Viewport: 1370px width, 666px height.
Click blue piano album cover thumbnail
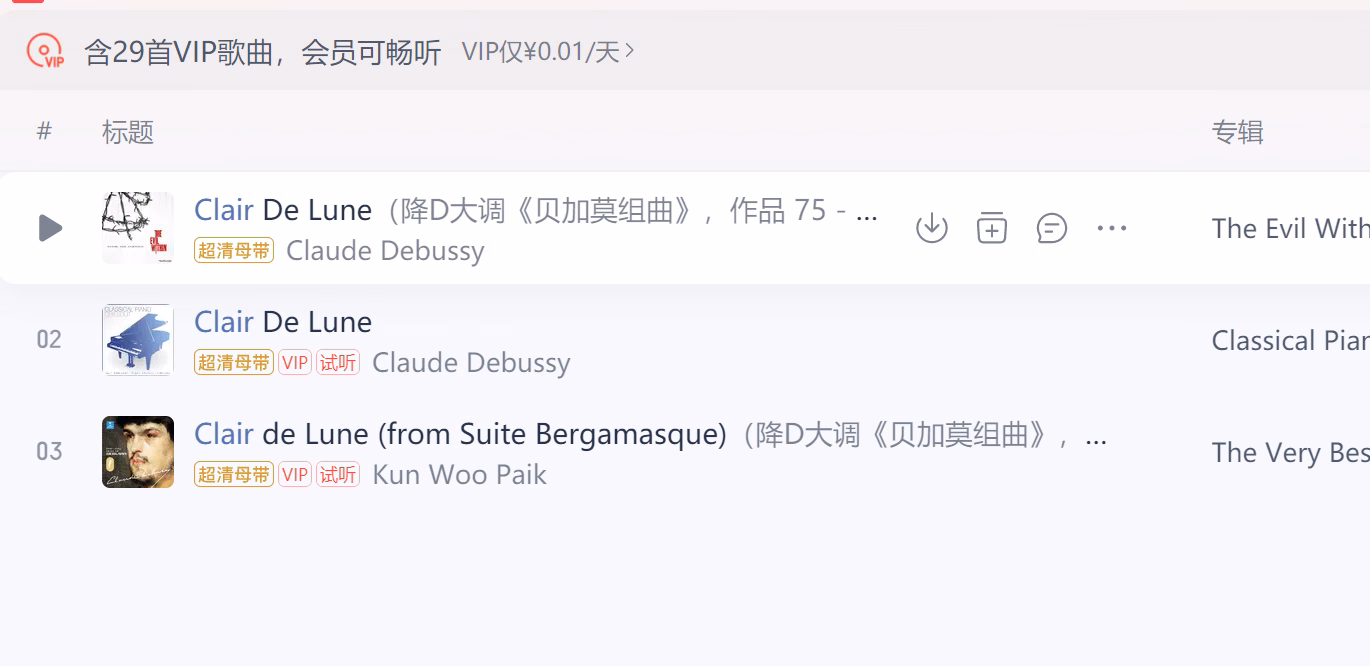click(138, 340)
